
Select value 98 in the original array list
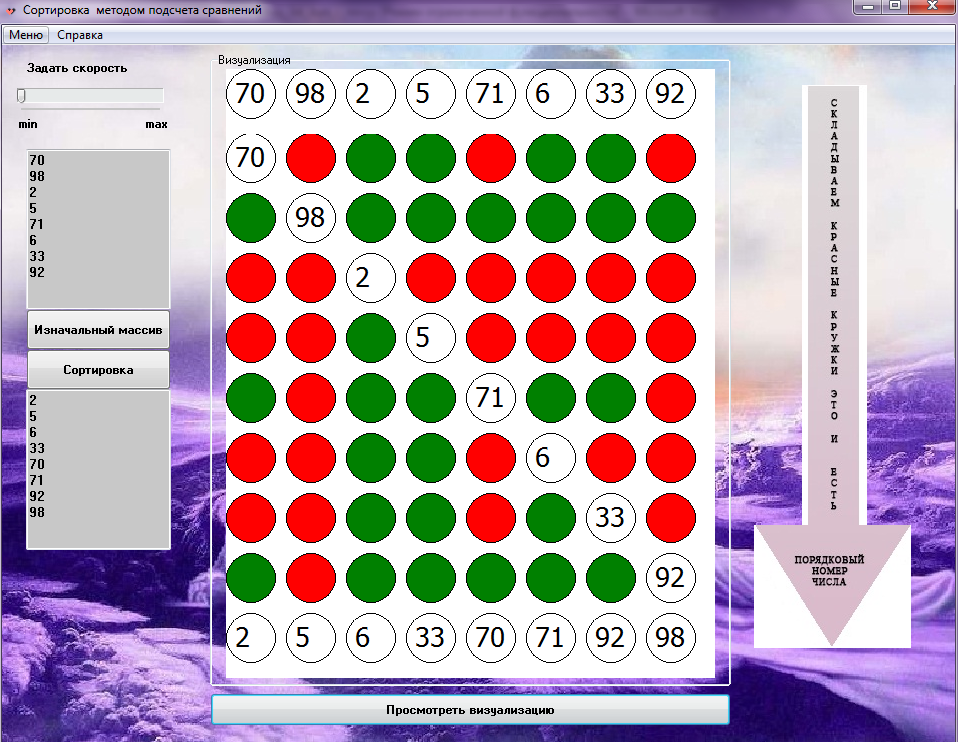(37, 177)
